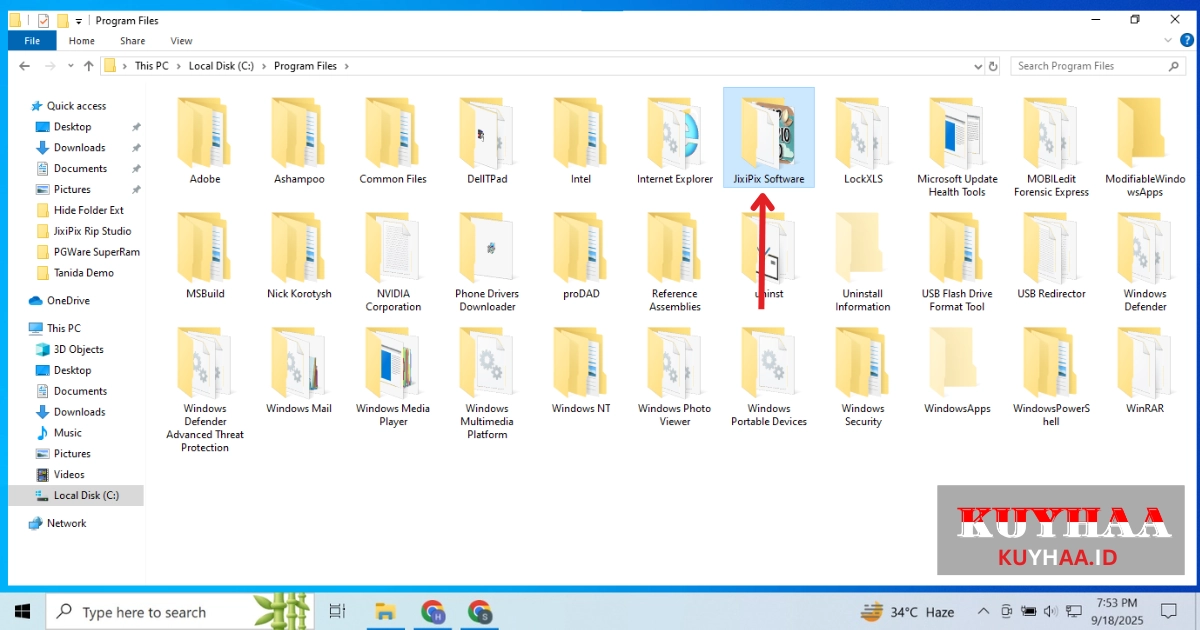
Task: Expand the ribbon with the chevron
Action: tap(1169, 40)
